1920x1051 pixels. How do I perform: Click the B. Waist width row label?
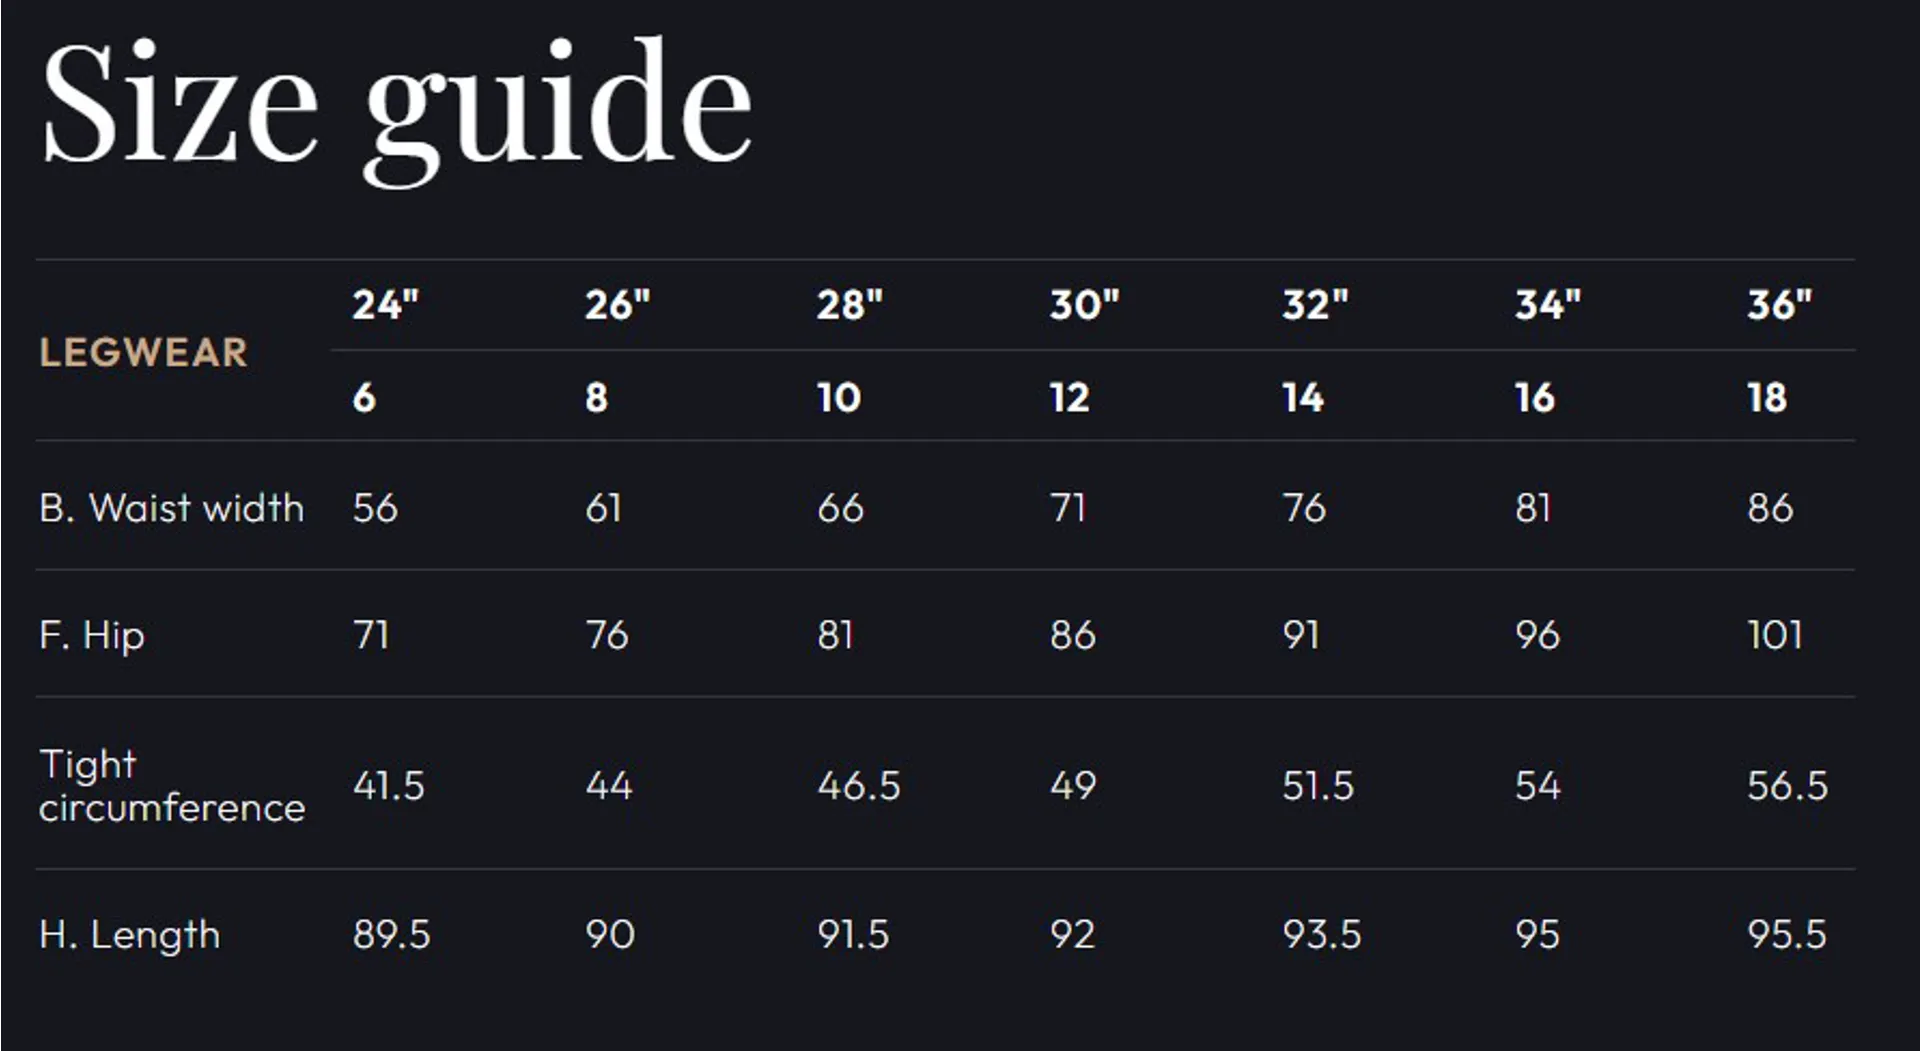[x=171, y=508]
